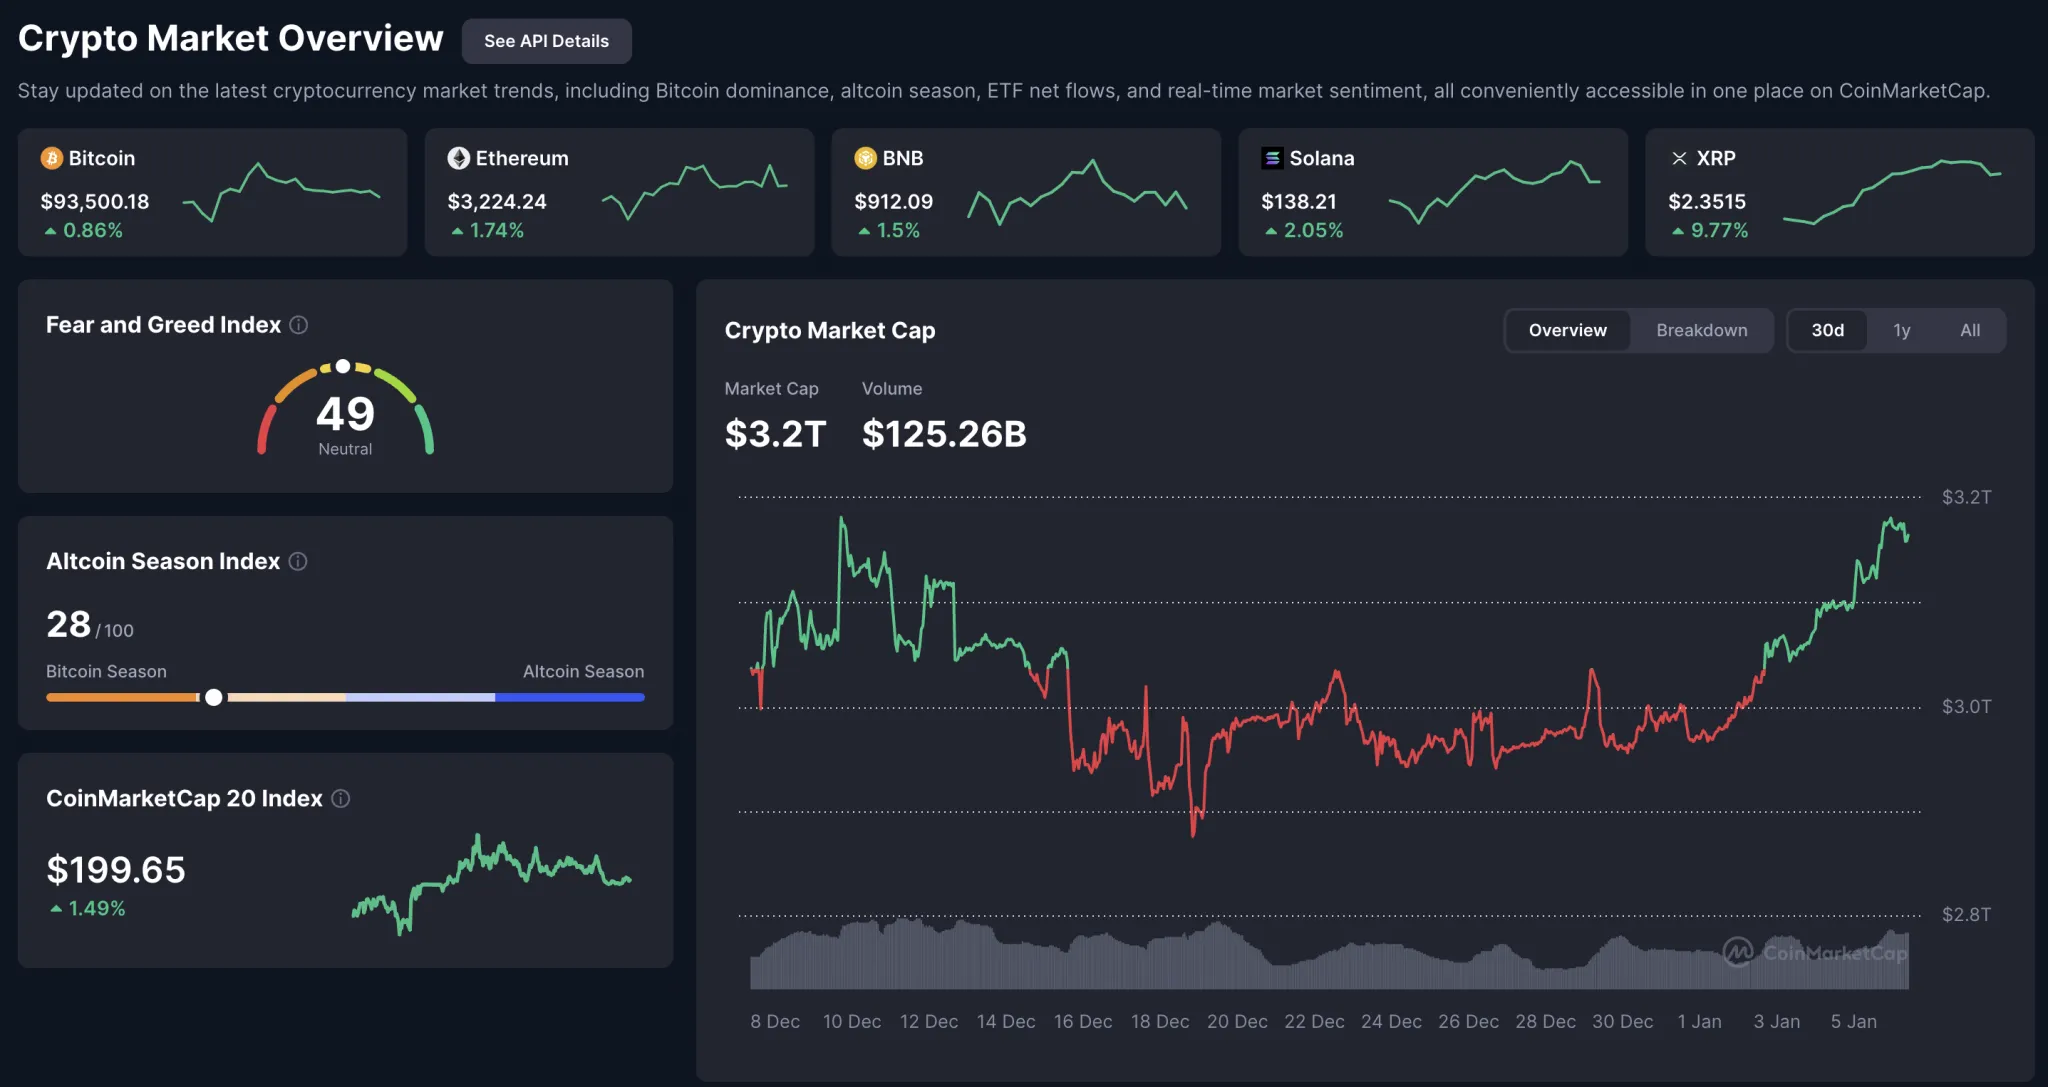Click the Solana logo icon
This screenshot has width=2048, height=1087.
[1271, 157]
